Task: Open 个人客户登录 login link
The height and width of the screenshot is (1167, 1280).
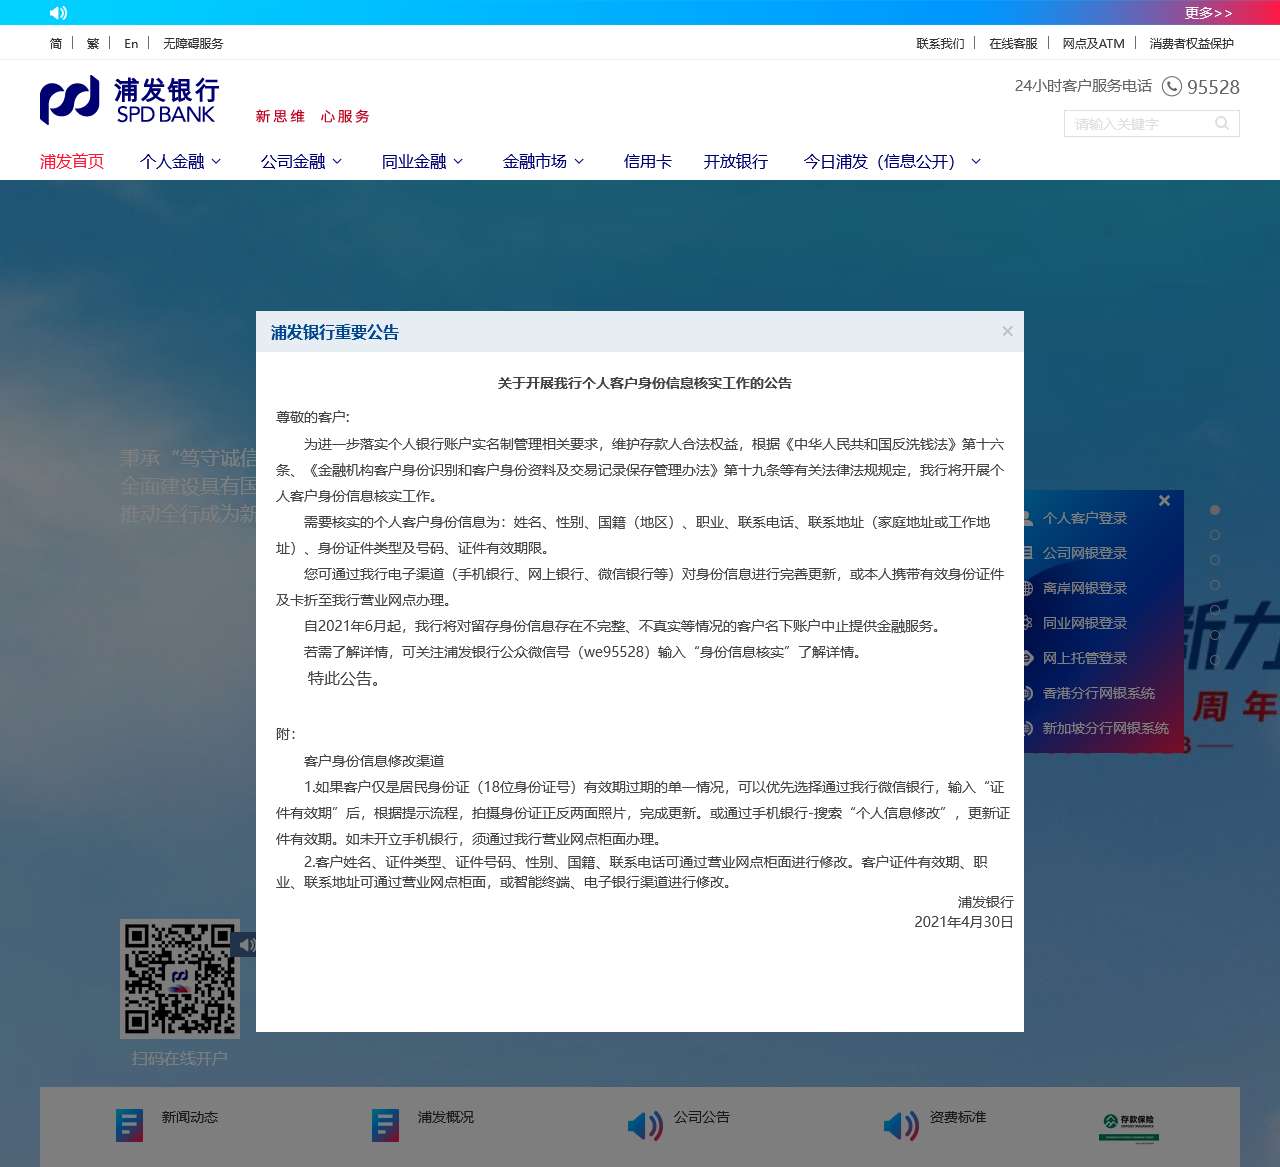Action: [x=1084, y=518]
